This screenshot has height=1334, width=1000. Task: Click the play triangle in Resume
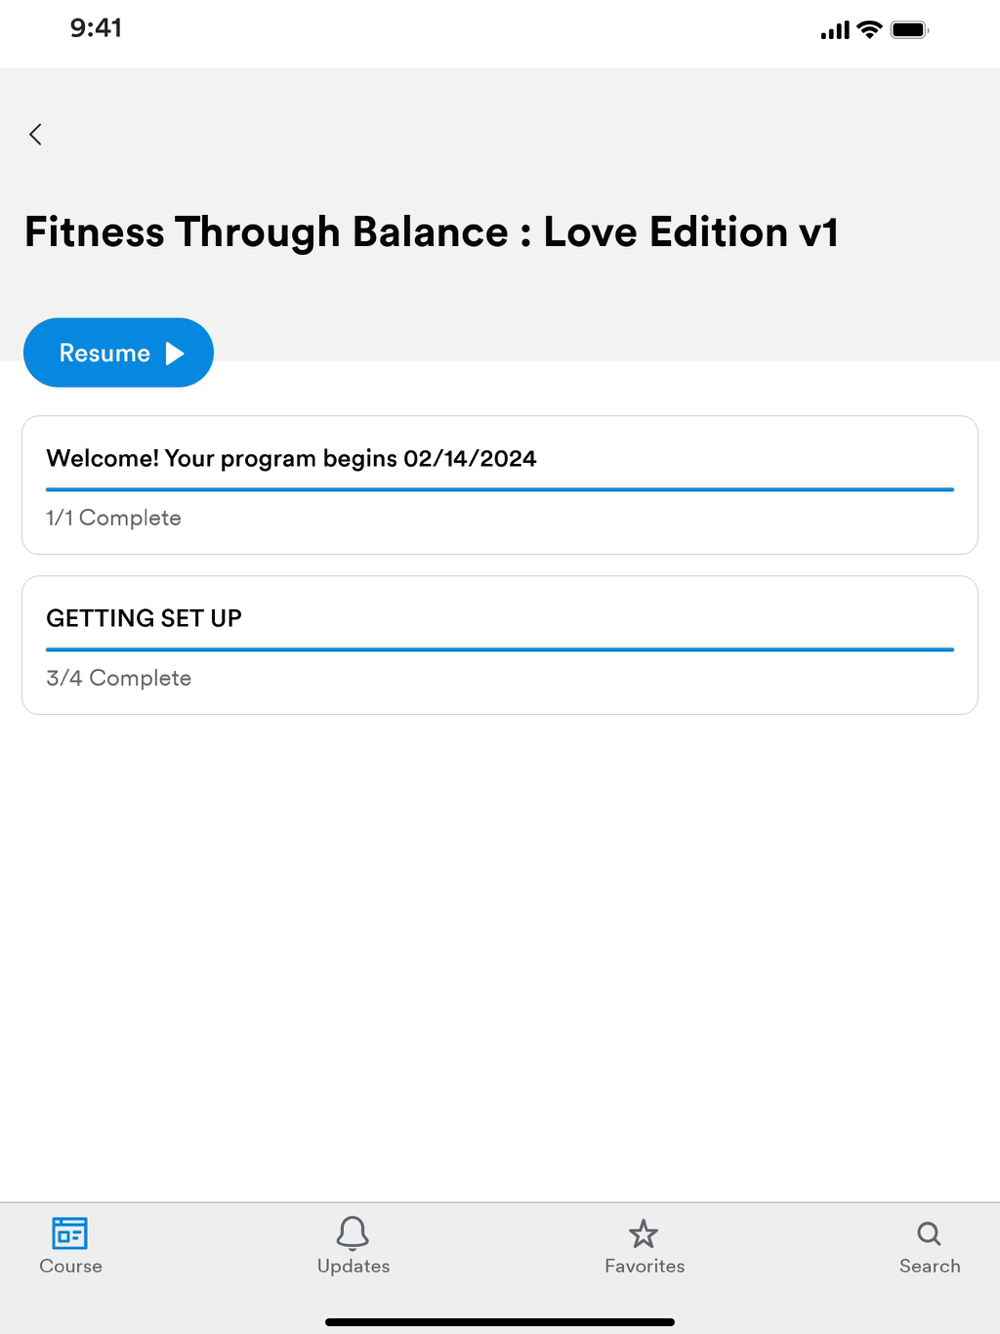click(x=175, y=353)
